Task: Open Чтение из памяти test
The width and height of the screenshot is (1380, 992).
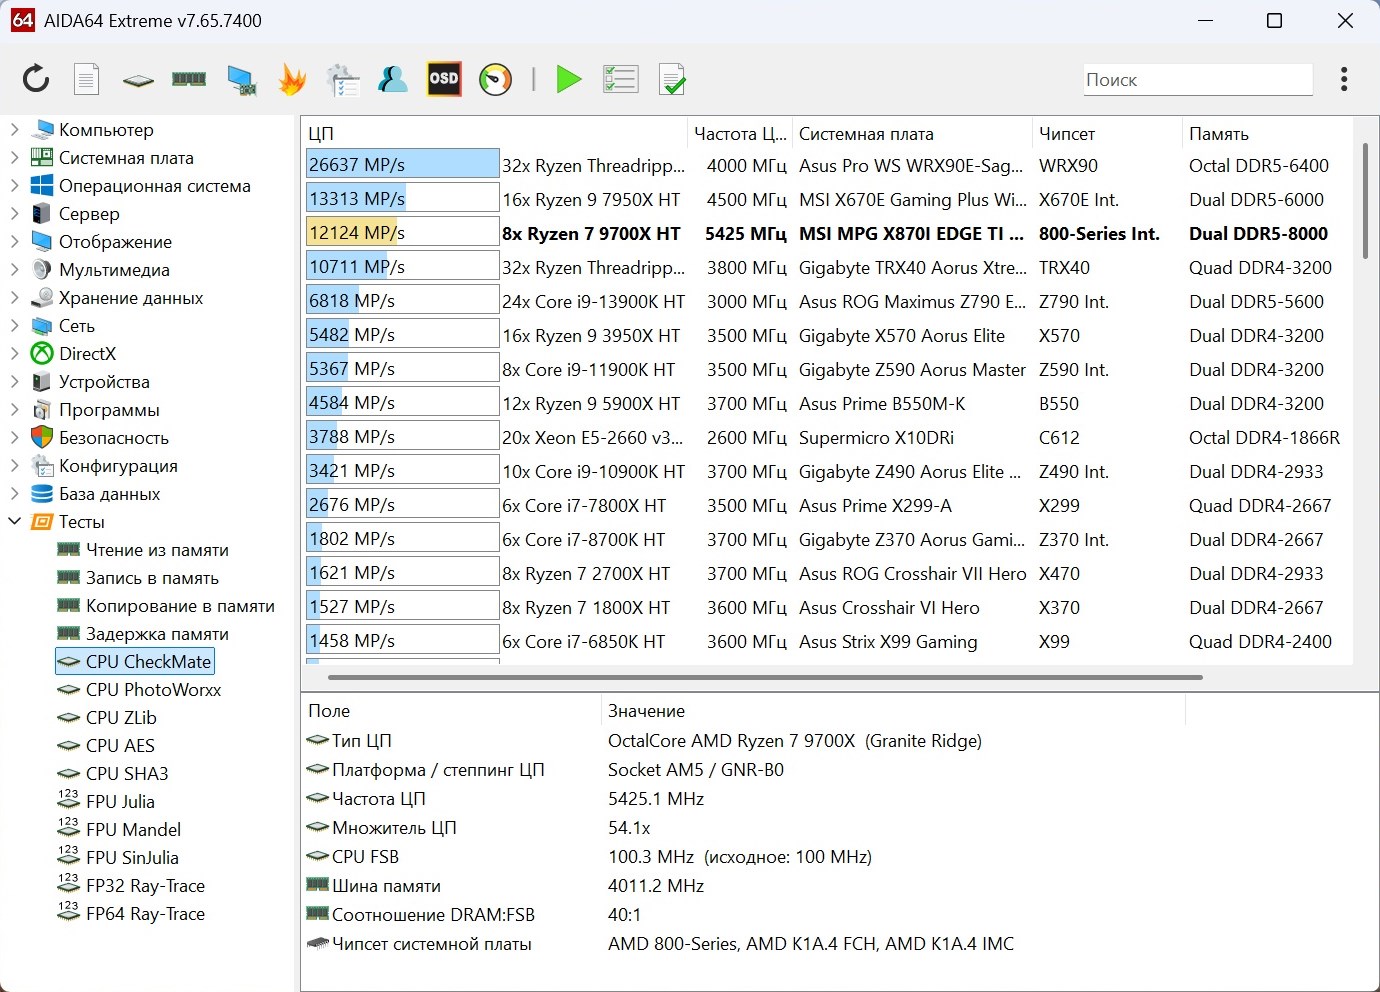Action: pos(157,550)
